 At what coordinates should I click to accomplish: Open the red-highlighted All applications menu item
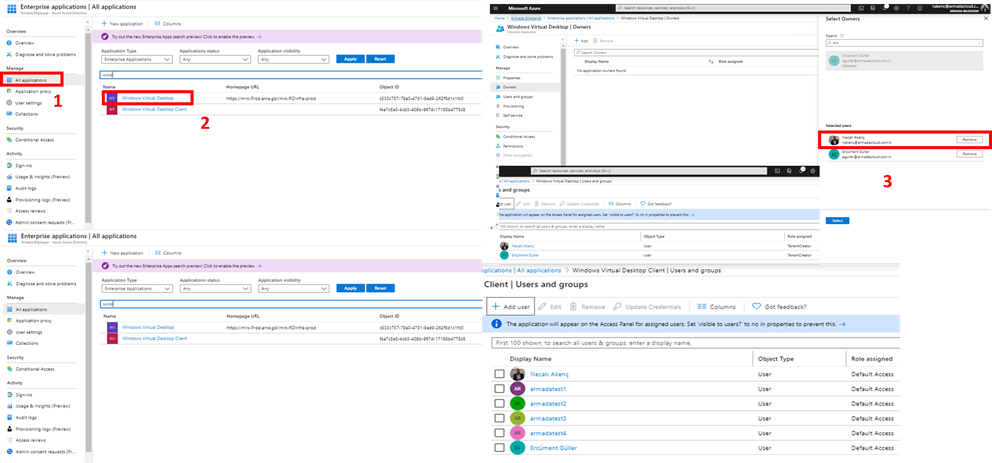pos(31,79)
